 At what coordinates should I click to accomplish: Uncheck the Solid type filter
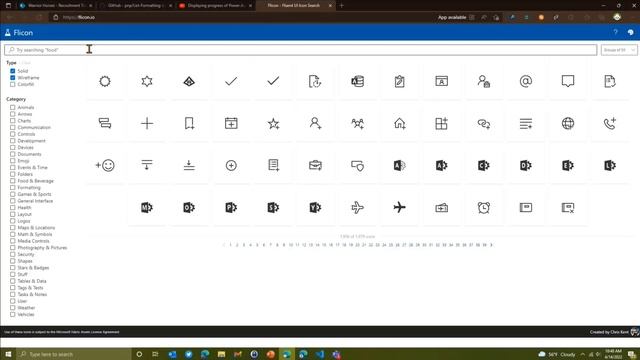point(13,71)
